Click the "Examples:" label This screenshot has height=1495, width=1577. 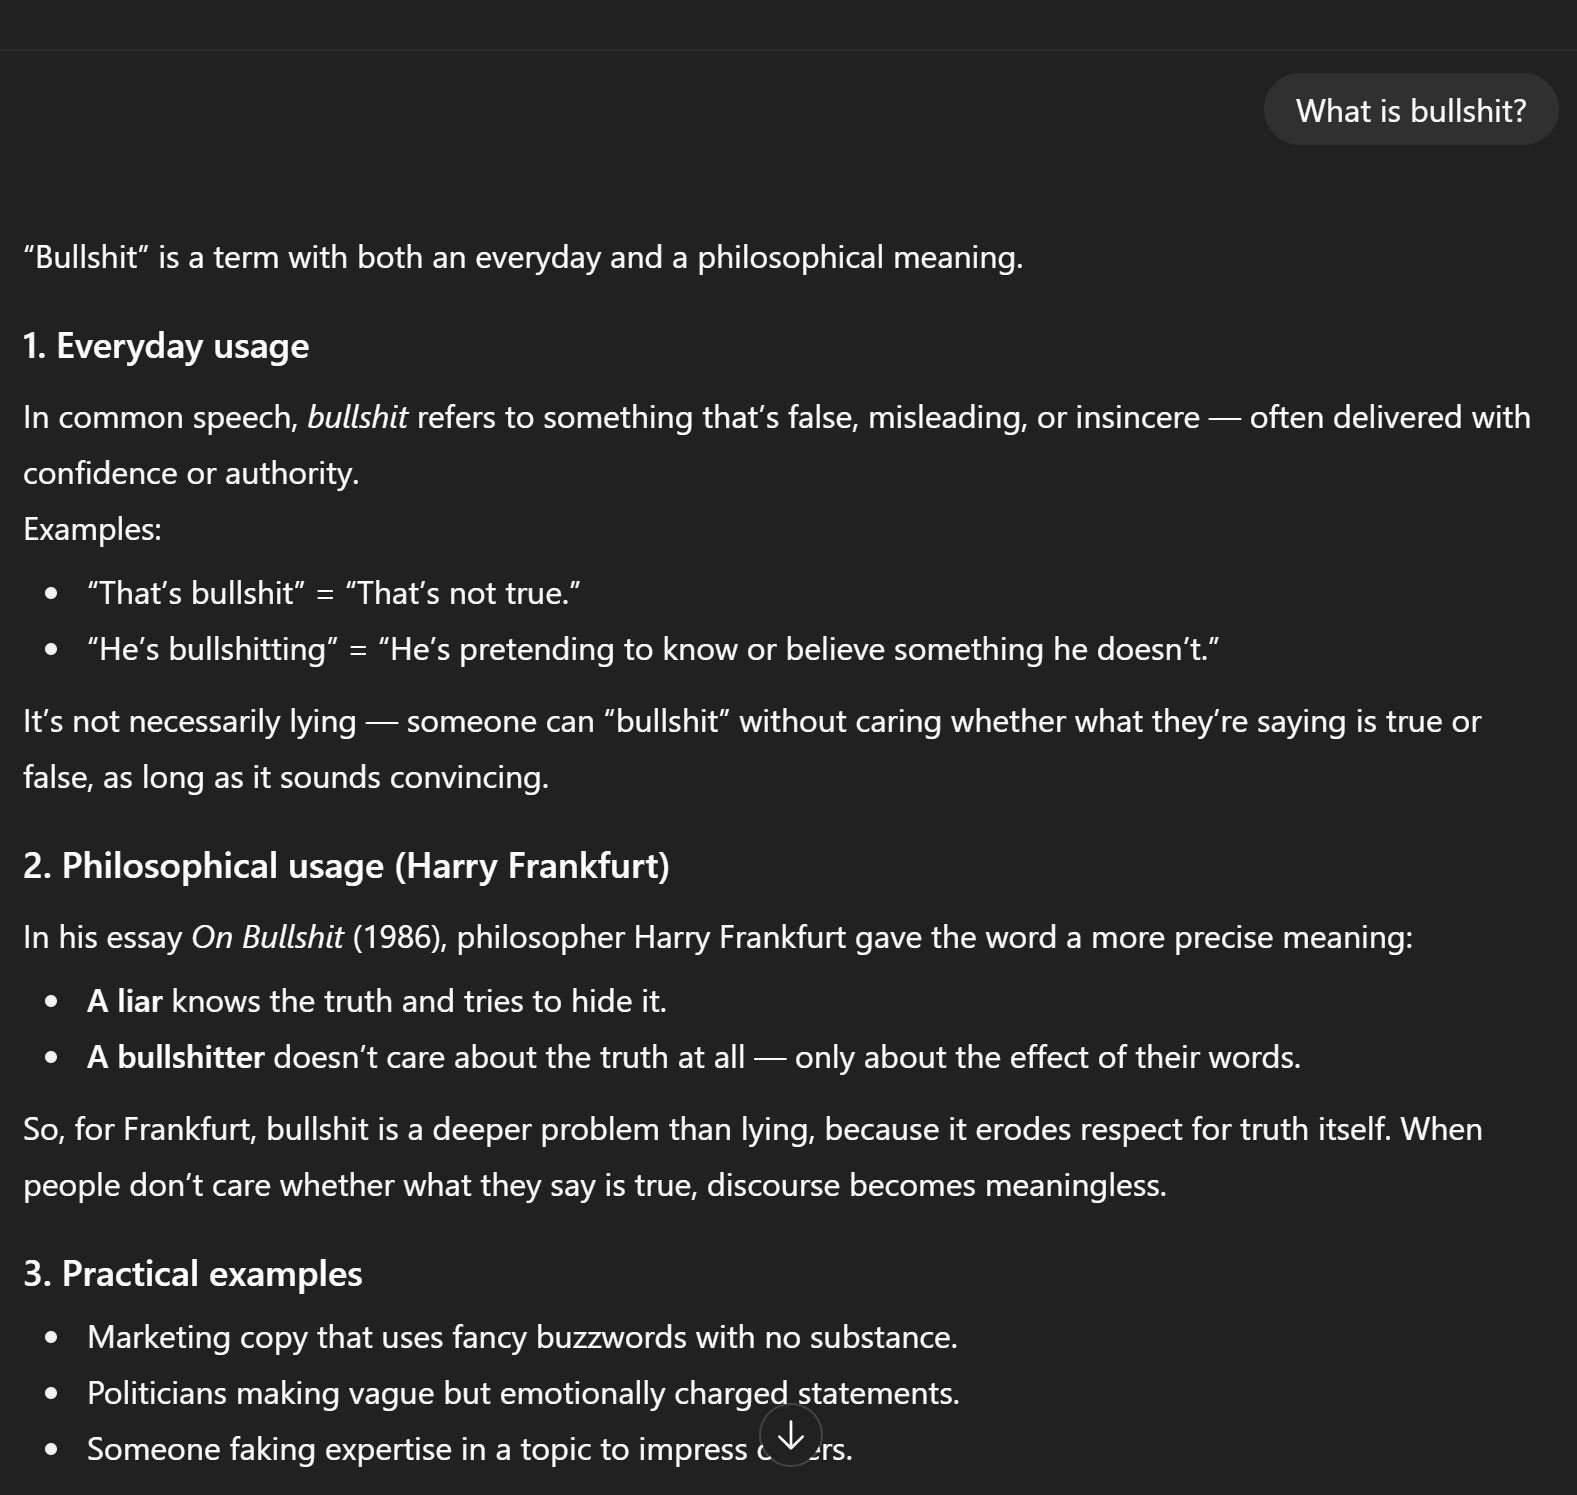click(x=92, y=529)
